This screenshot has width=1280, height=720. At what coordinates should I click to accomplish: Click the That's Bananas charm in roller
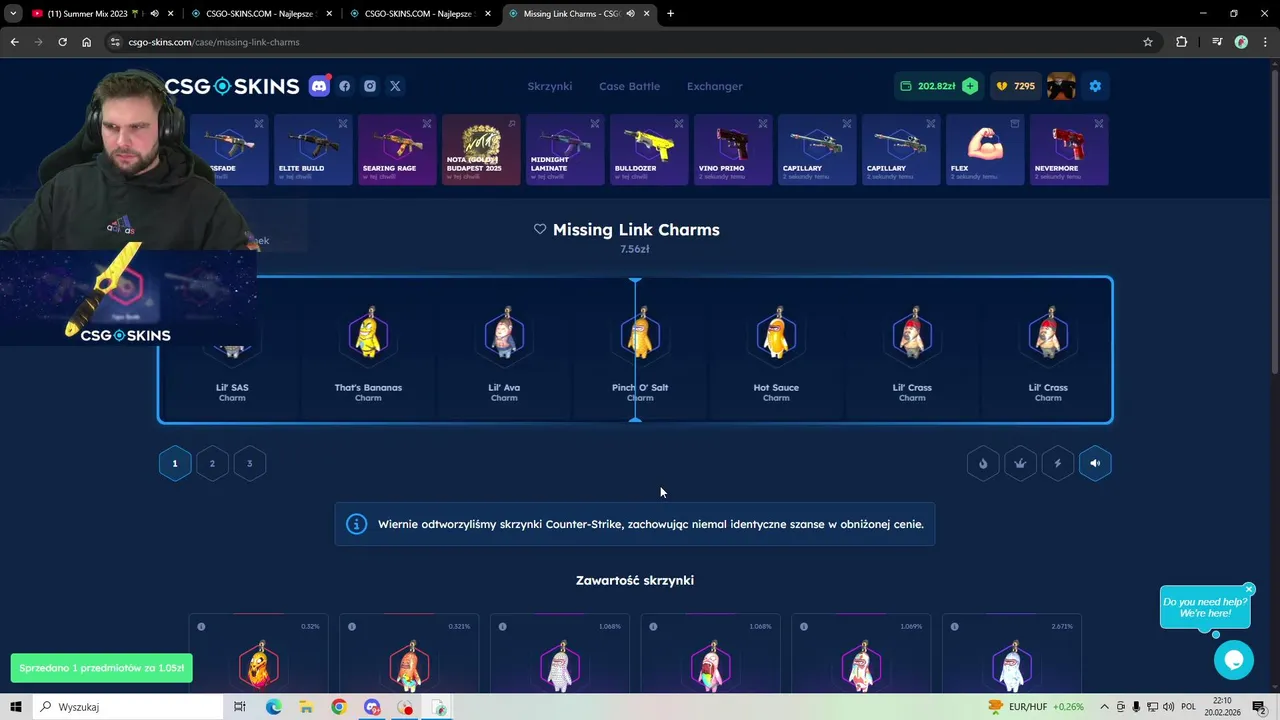coord(368,350)
